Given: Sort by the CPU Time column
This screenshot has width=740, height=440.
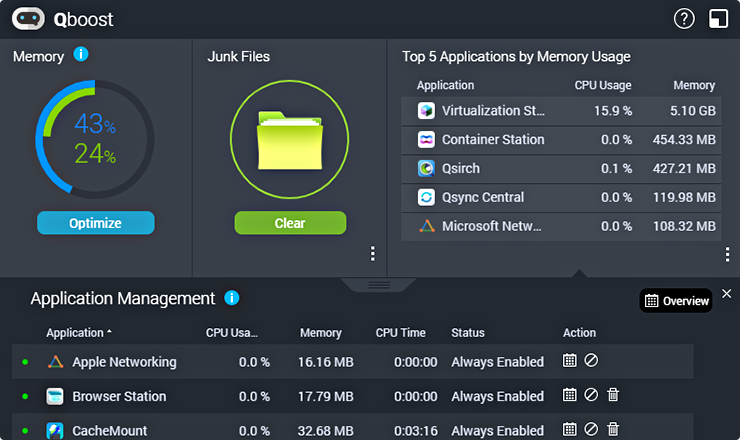Looking at the screenshot, I should click(401, 333).
